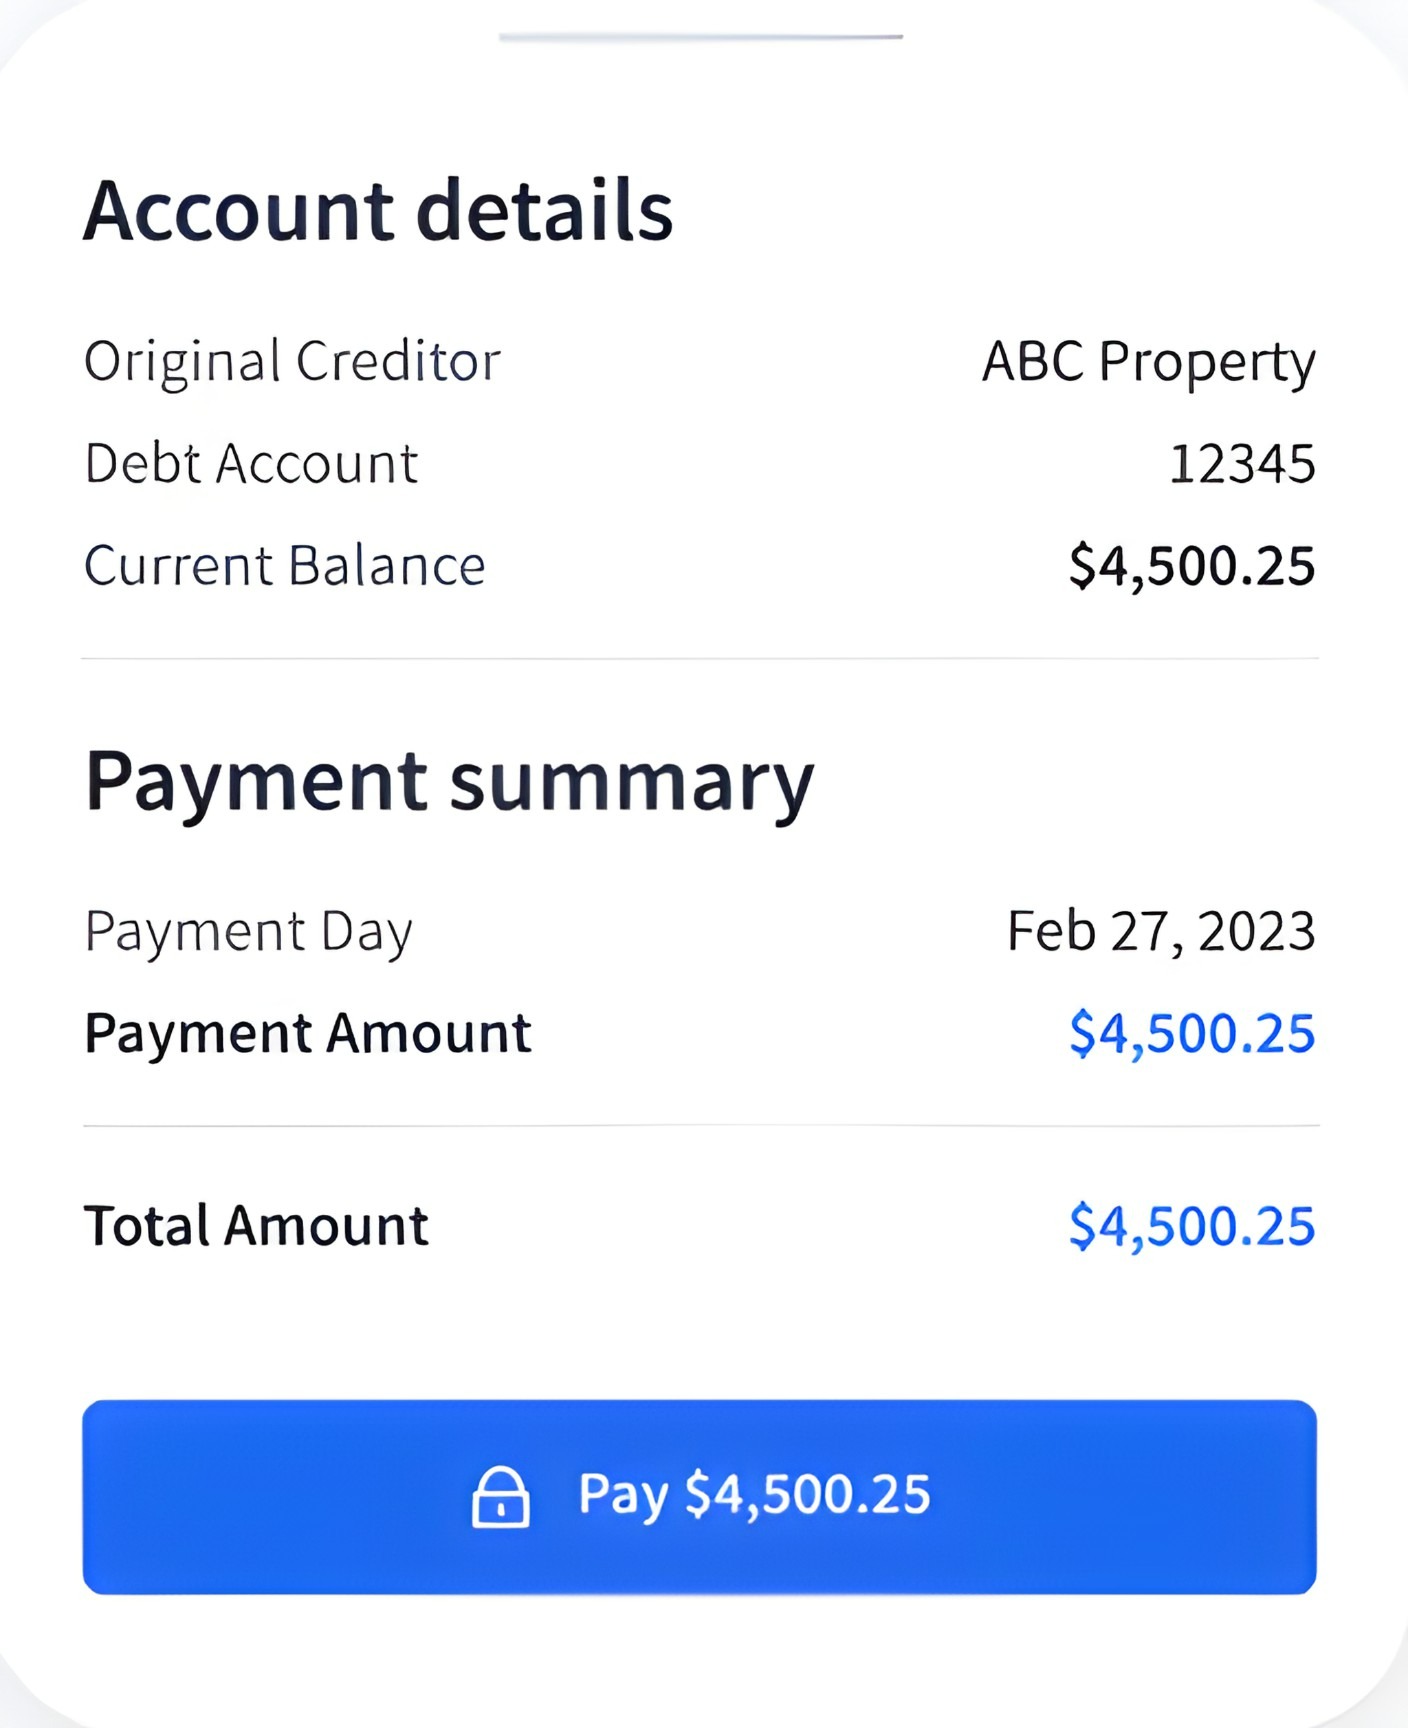1408x1728 pixels.
Task: Click the Payment Amount label
Action: pos(308,1033)
